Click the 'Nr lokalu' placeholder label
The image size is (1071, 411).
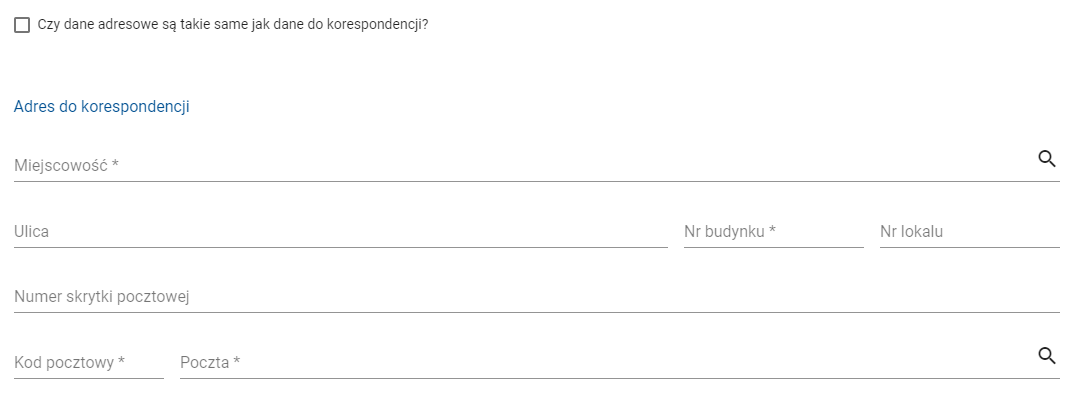(912, 232)
